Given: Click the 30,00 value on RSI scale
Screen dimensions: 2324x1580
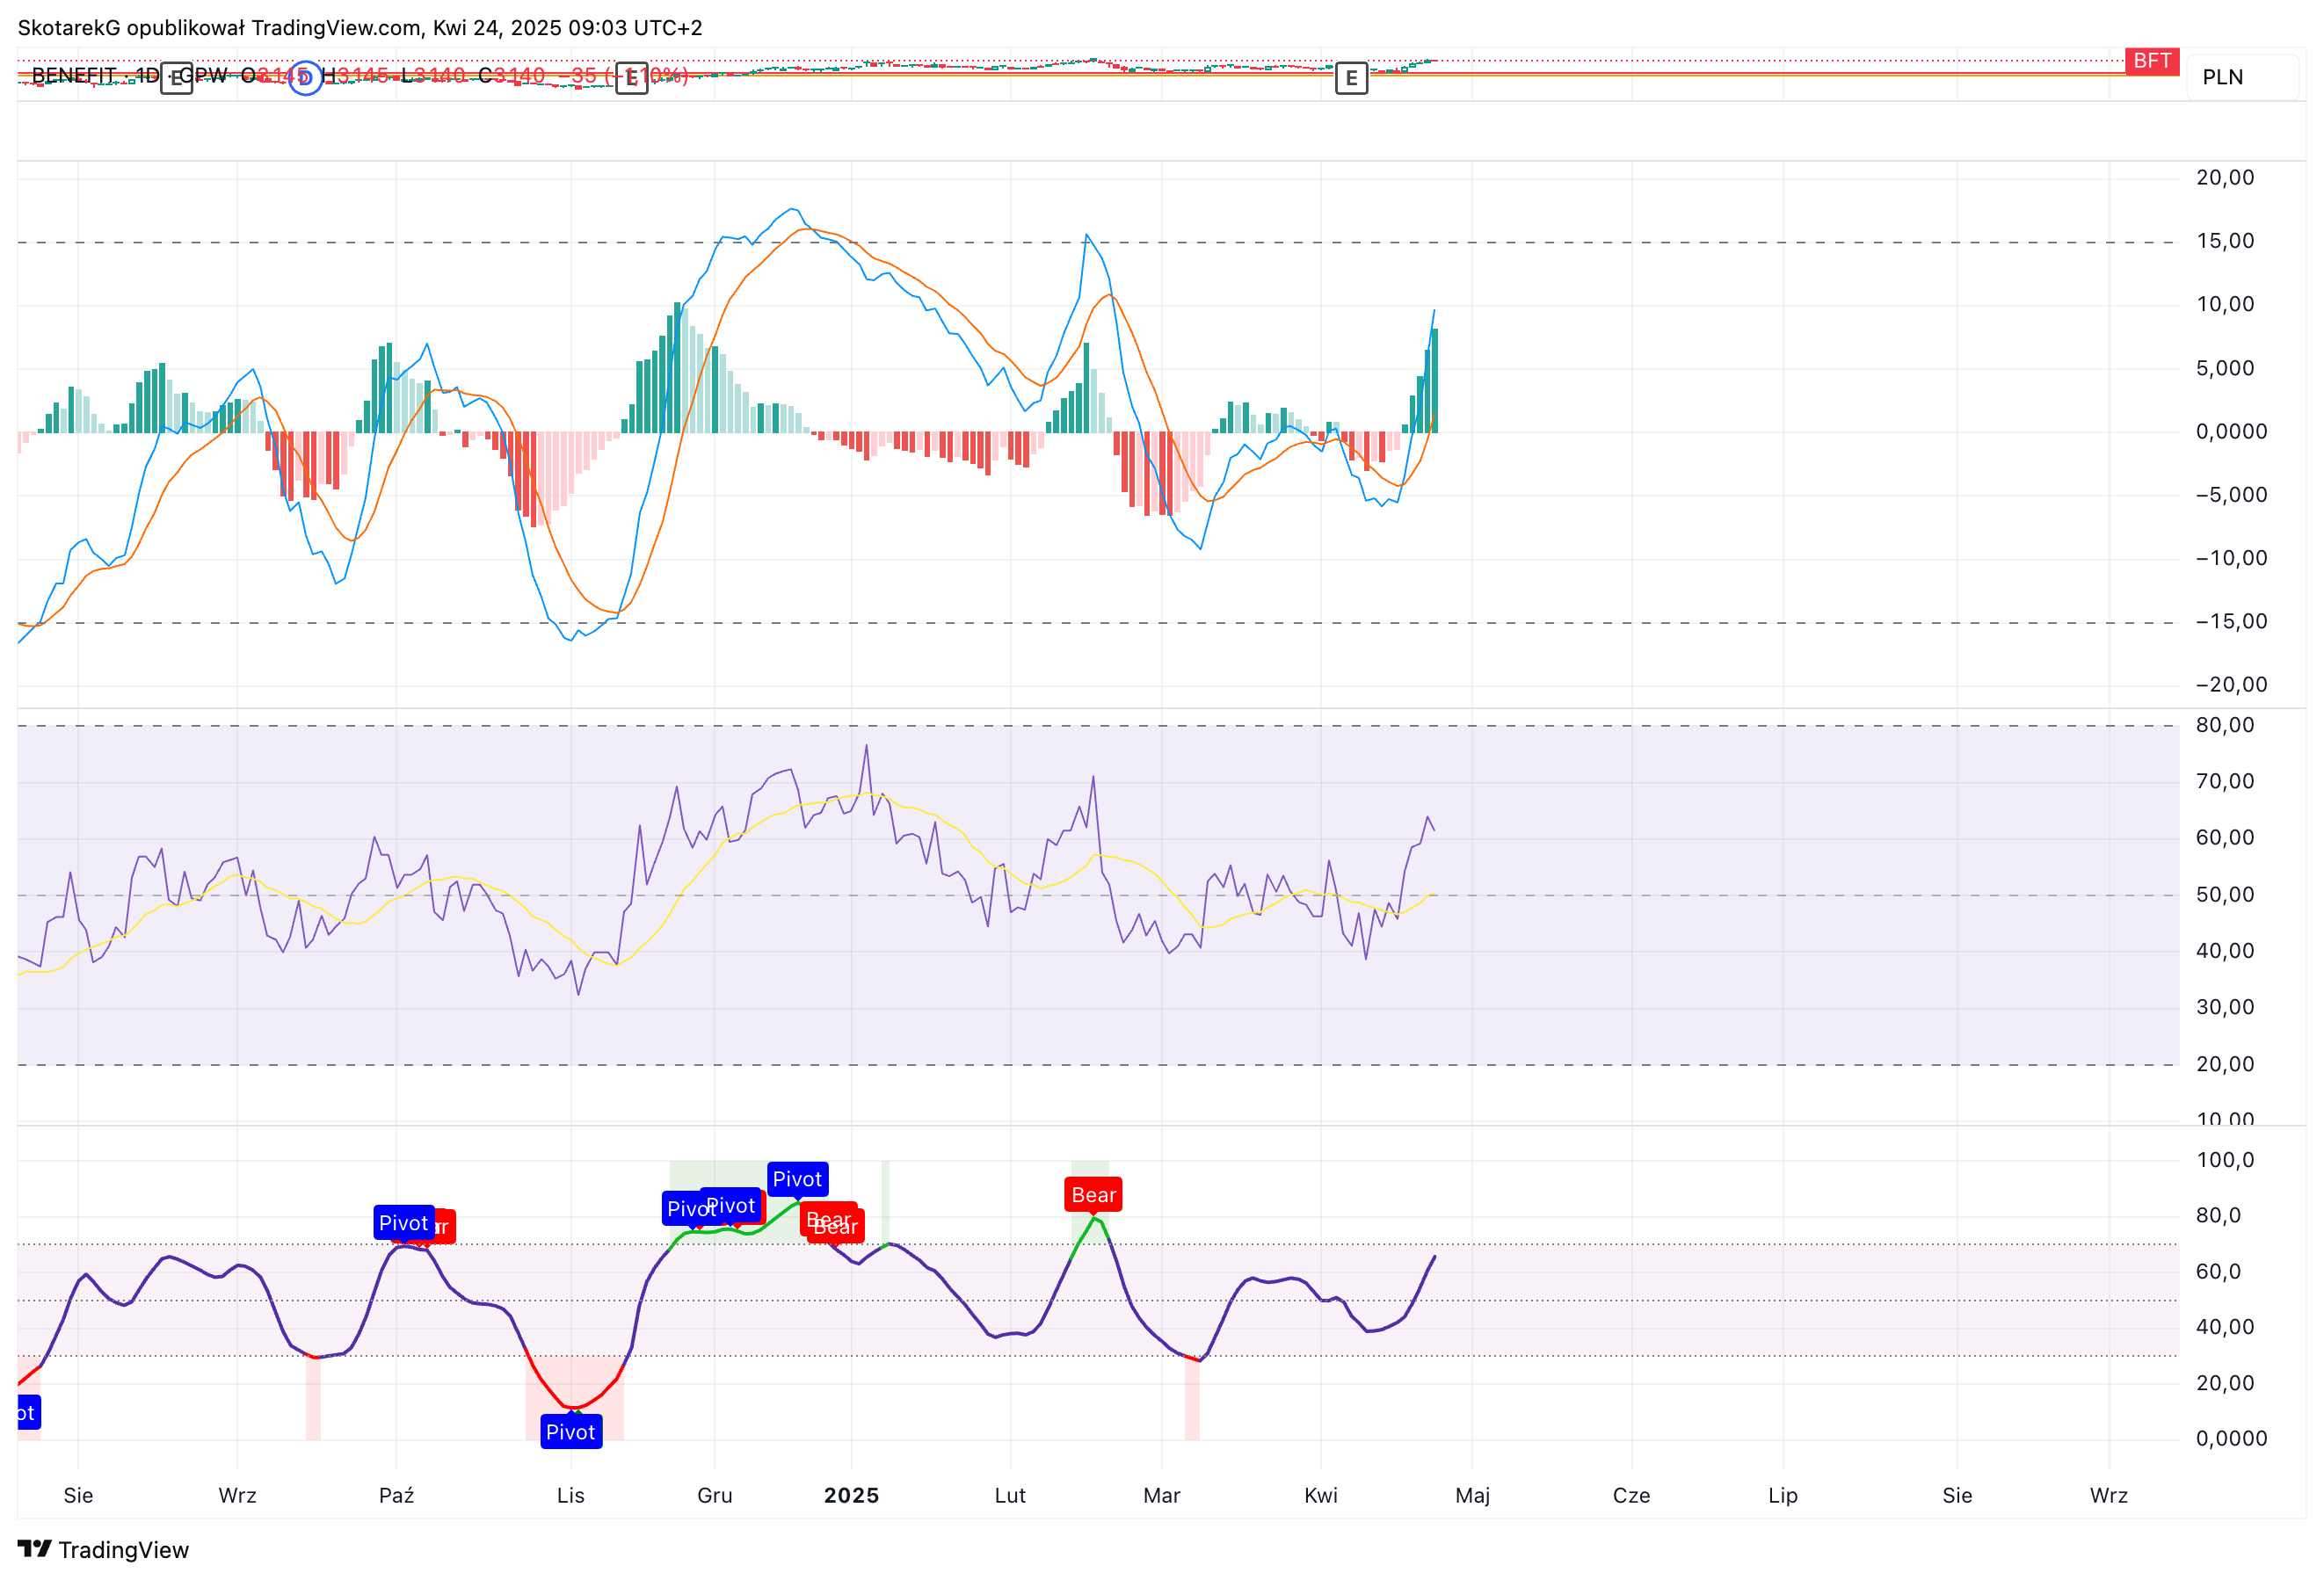Looking at the screenshot, I should 2224,1007.
